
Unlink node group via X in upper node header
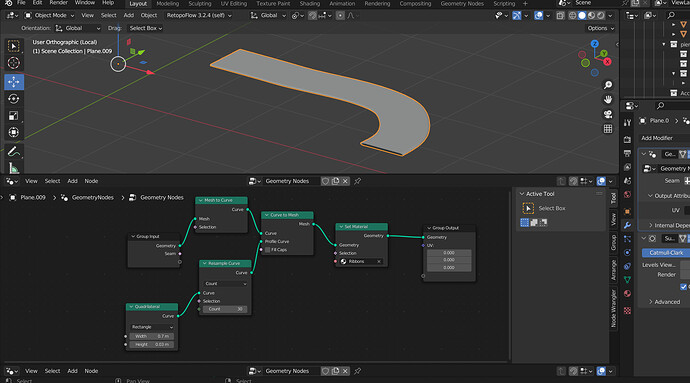coord(345,181)
